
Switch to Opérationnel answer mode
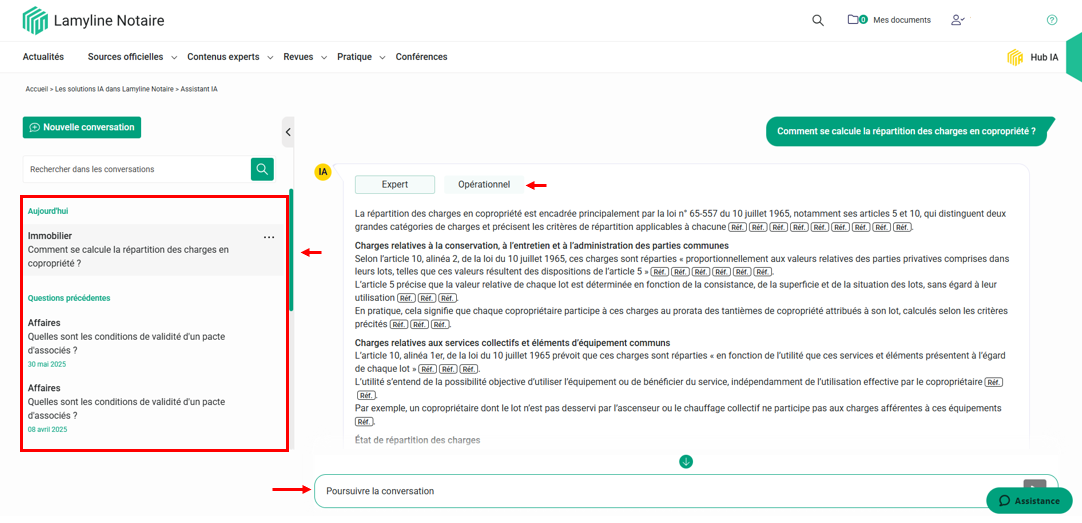point(484,185)
